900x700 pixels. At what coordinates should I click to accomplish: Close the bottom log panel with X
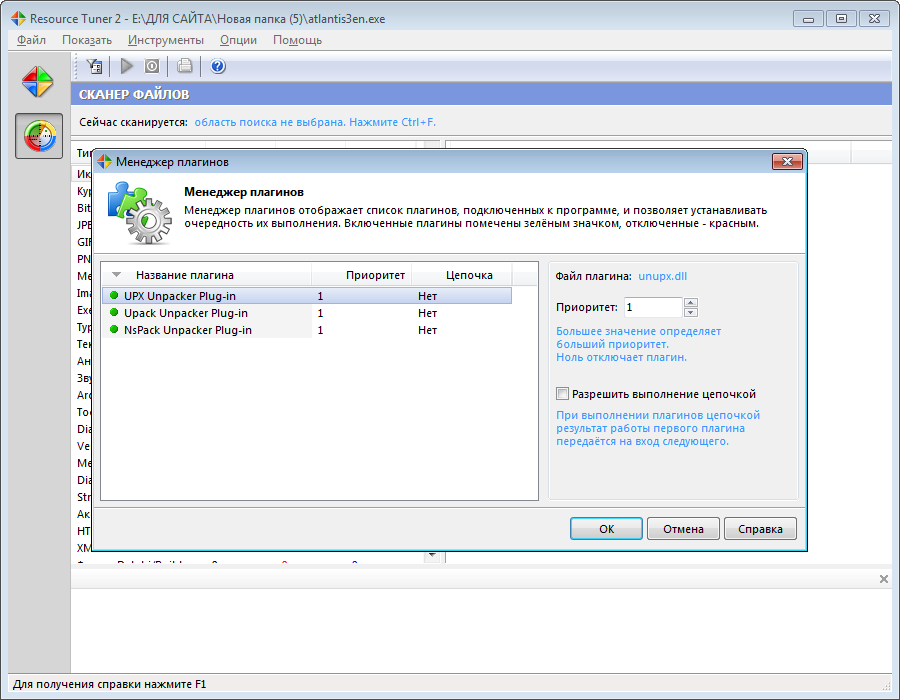pos(884,579)
